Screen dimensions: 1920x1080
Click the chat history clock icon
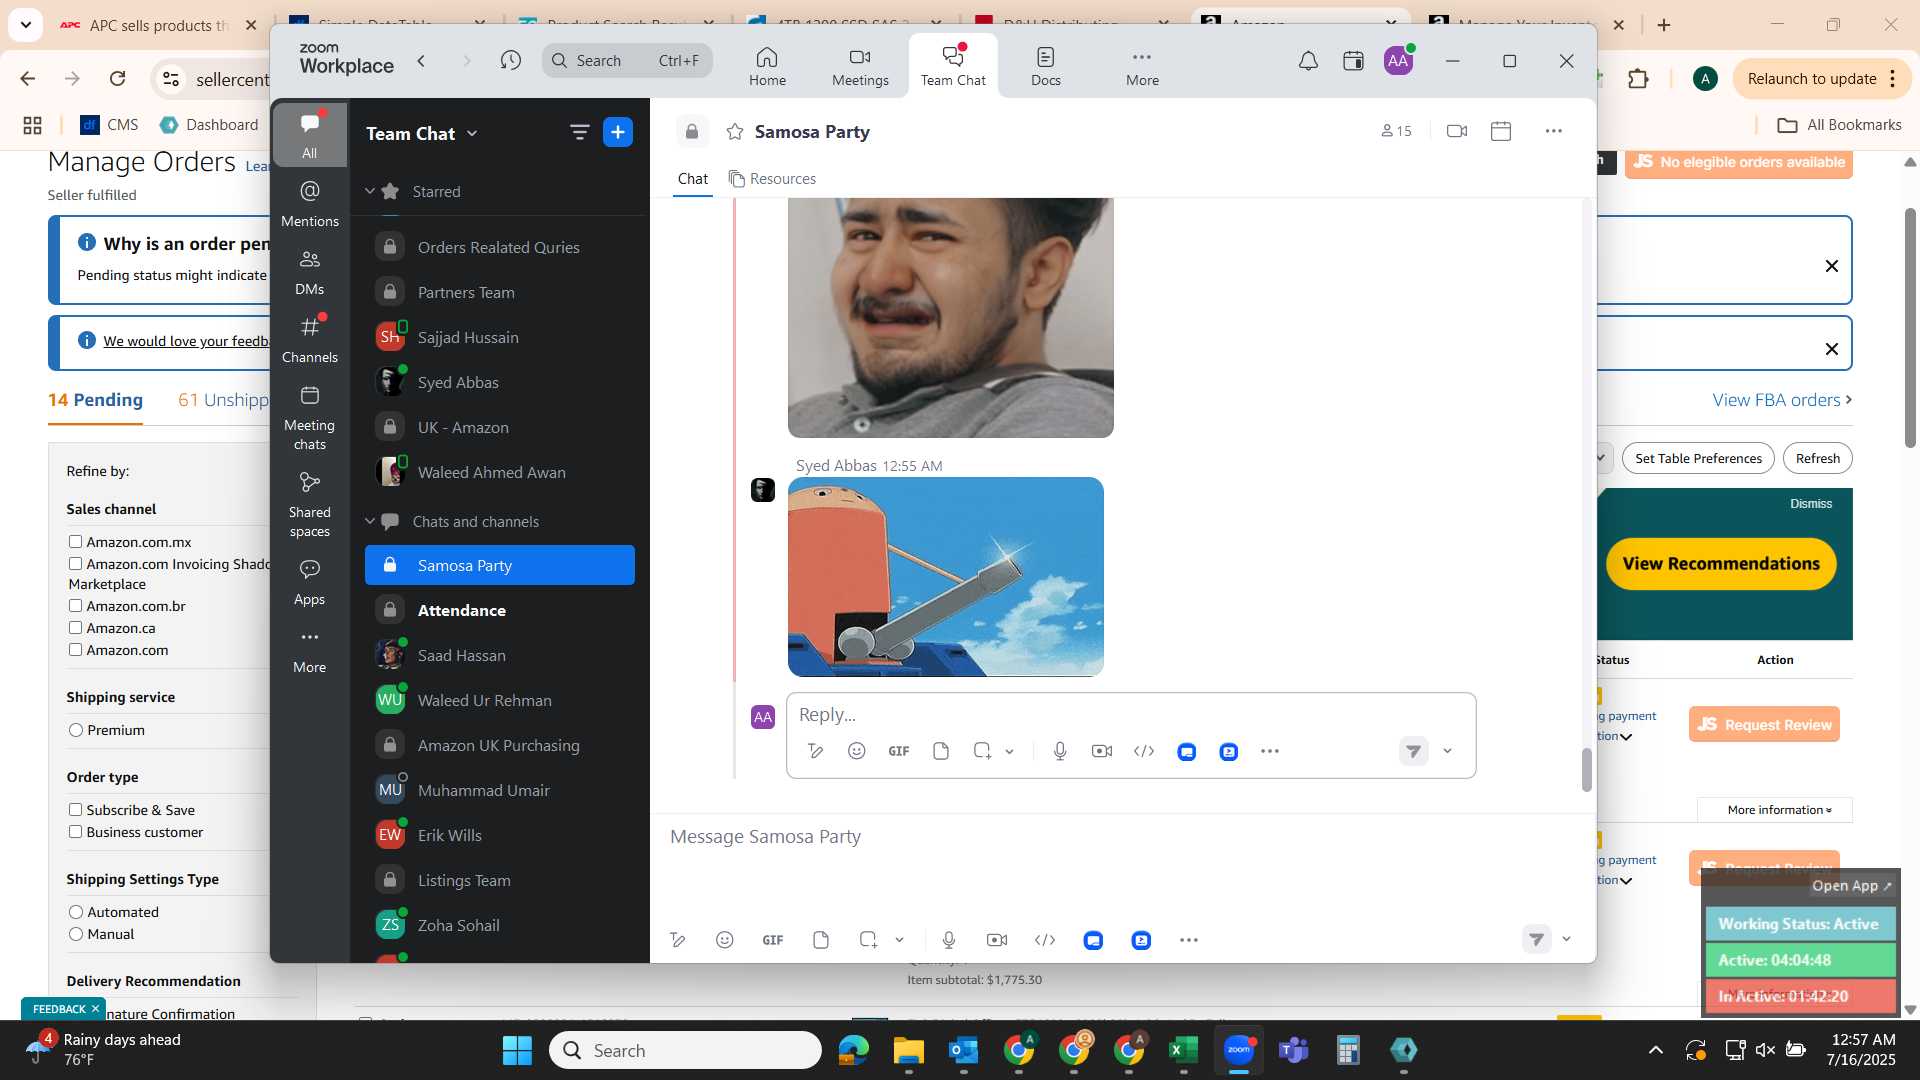tap(510, 61)
